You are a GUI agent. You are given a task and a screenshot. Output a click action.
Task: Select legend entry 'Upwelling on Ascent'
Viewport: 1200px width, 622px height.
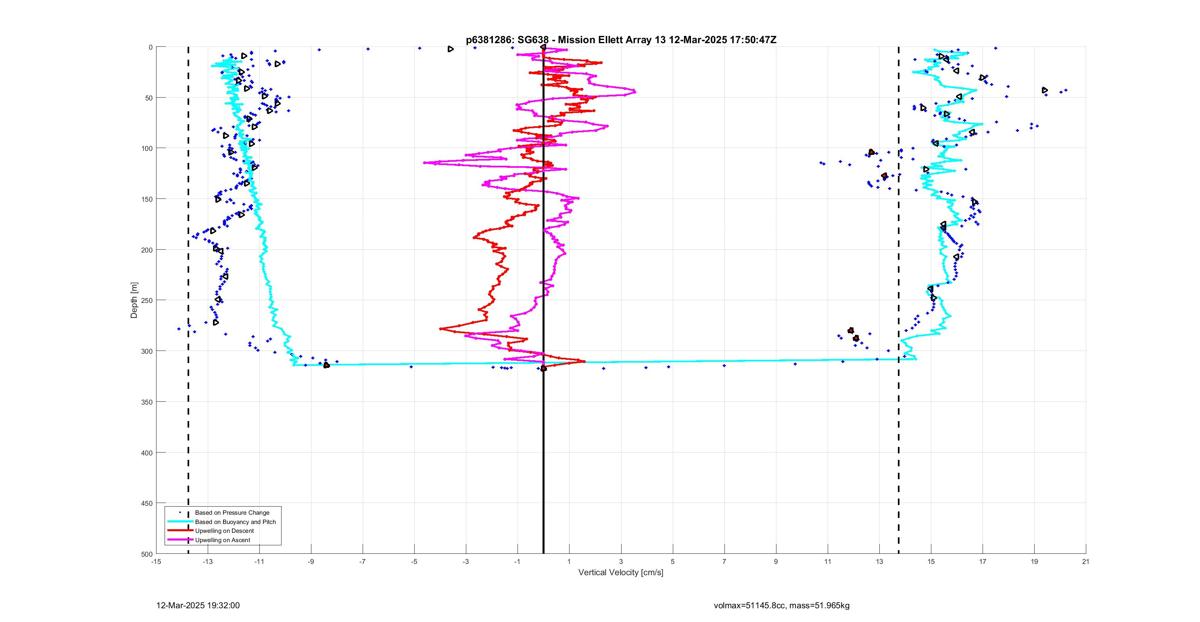(x=224, y=540)
